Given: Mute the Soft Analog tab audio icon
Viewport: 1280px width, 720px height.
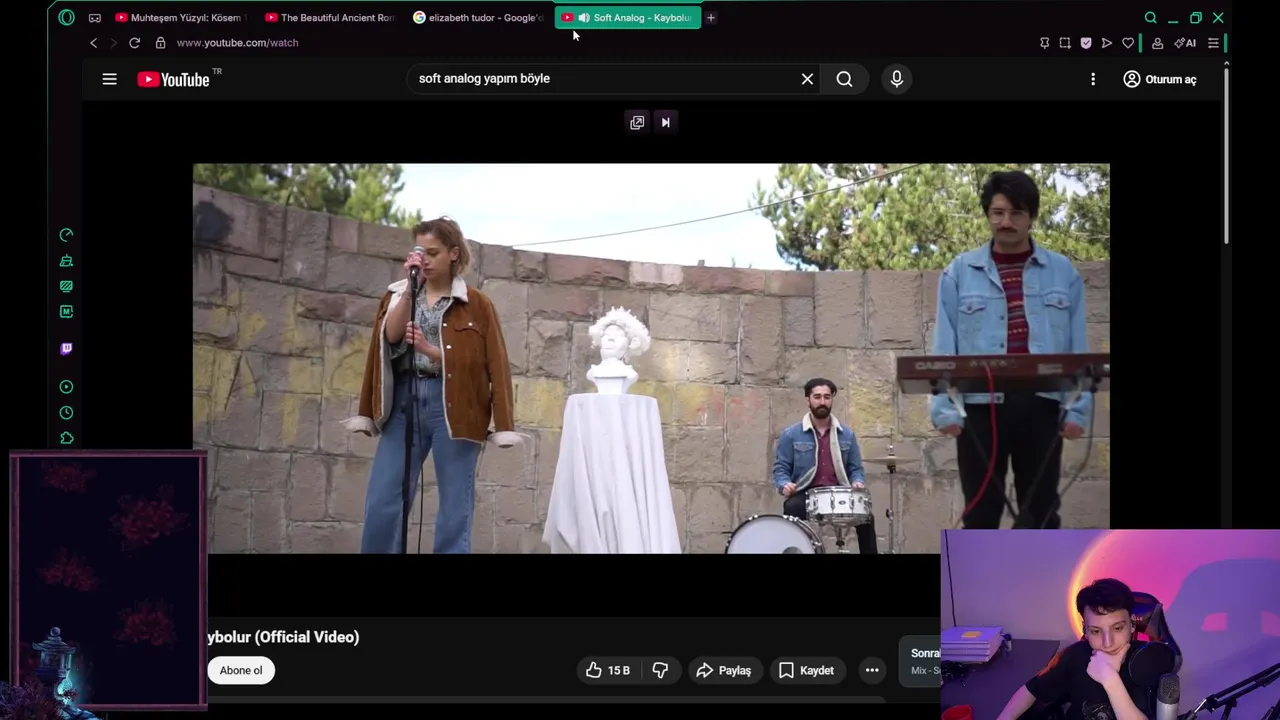Looking at the screenshot, I should pos(584,18).
